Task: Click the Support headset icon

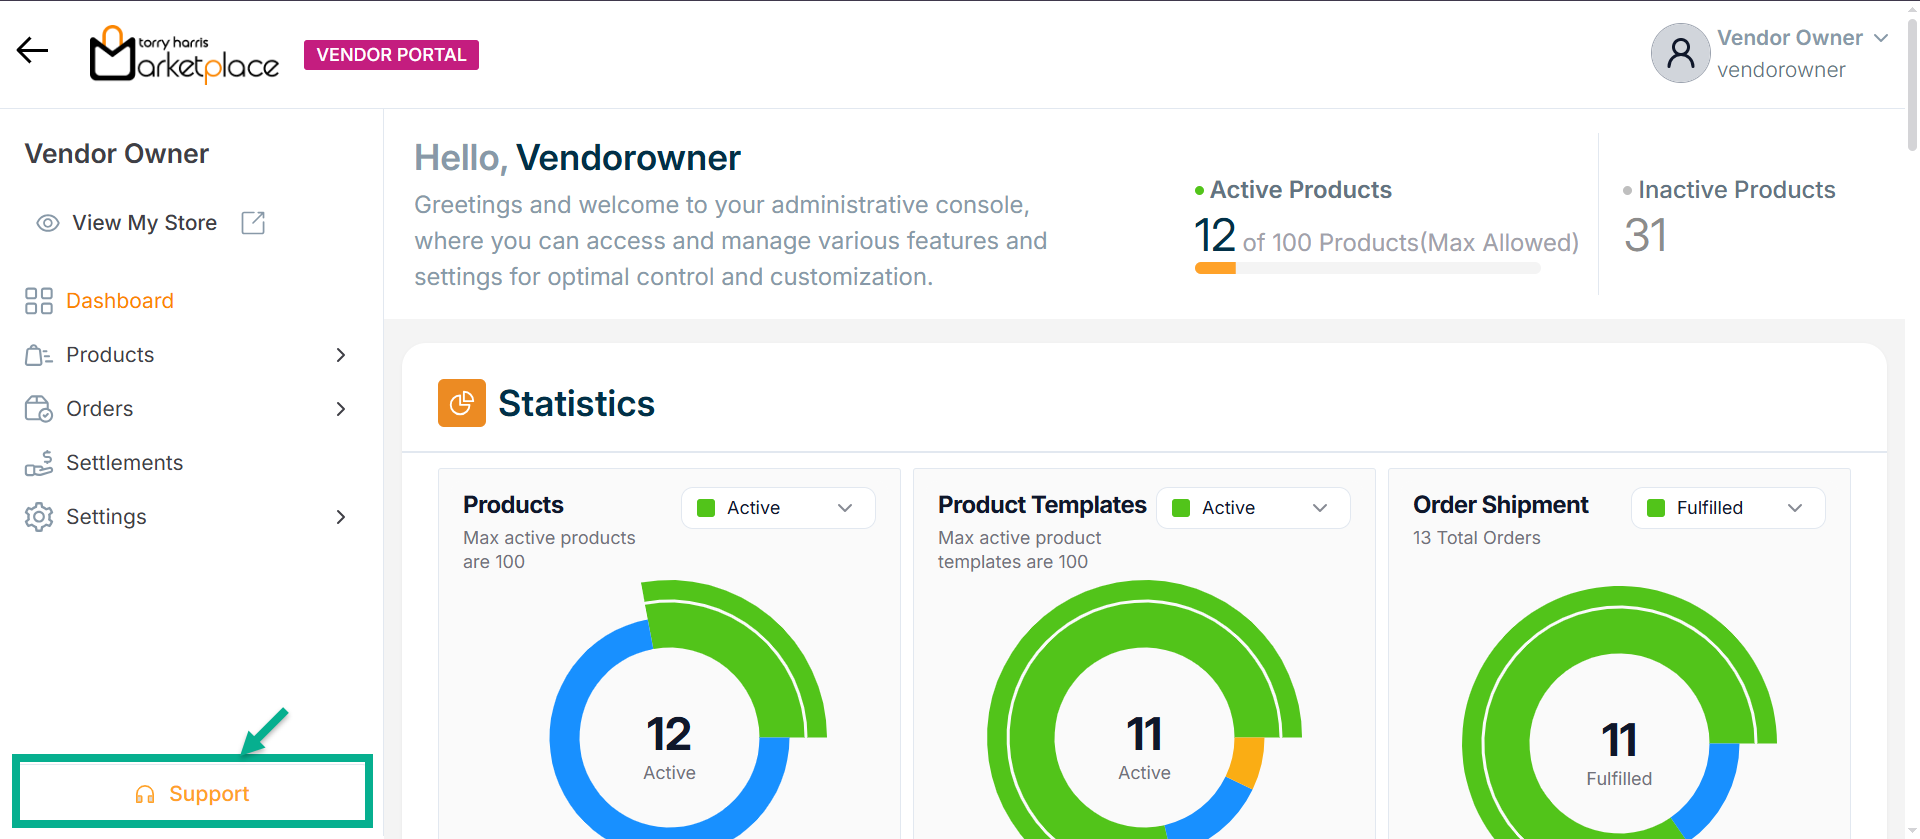Action: coord(145,794)
